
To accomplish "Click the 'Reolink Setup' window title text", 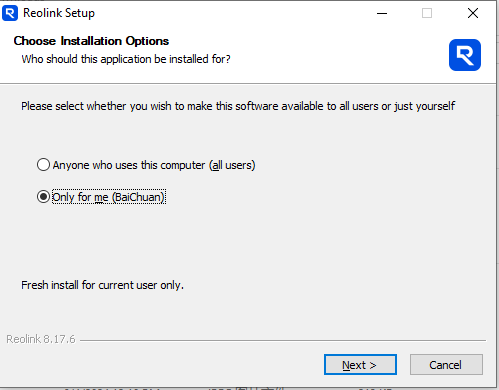I will click(x=59, y=13).
